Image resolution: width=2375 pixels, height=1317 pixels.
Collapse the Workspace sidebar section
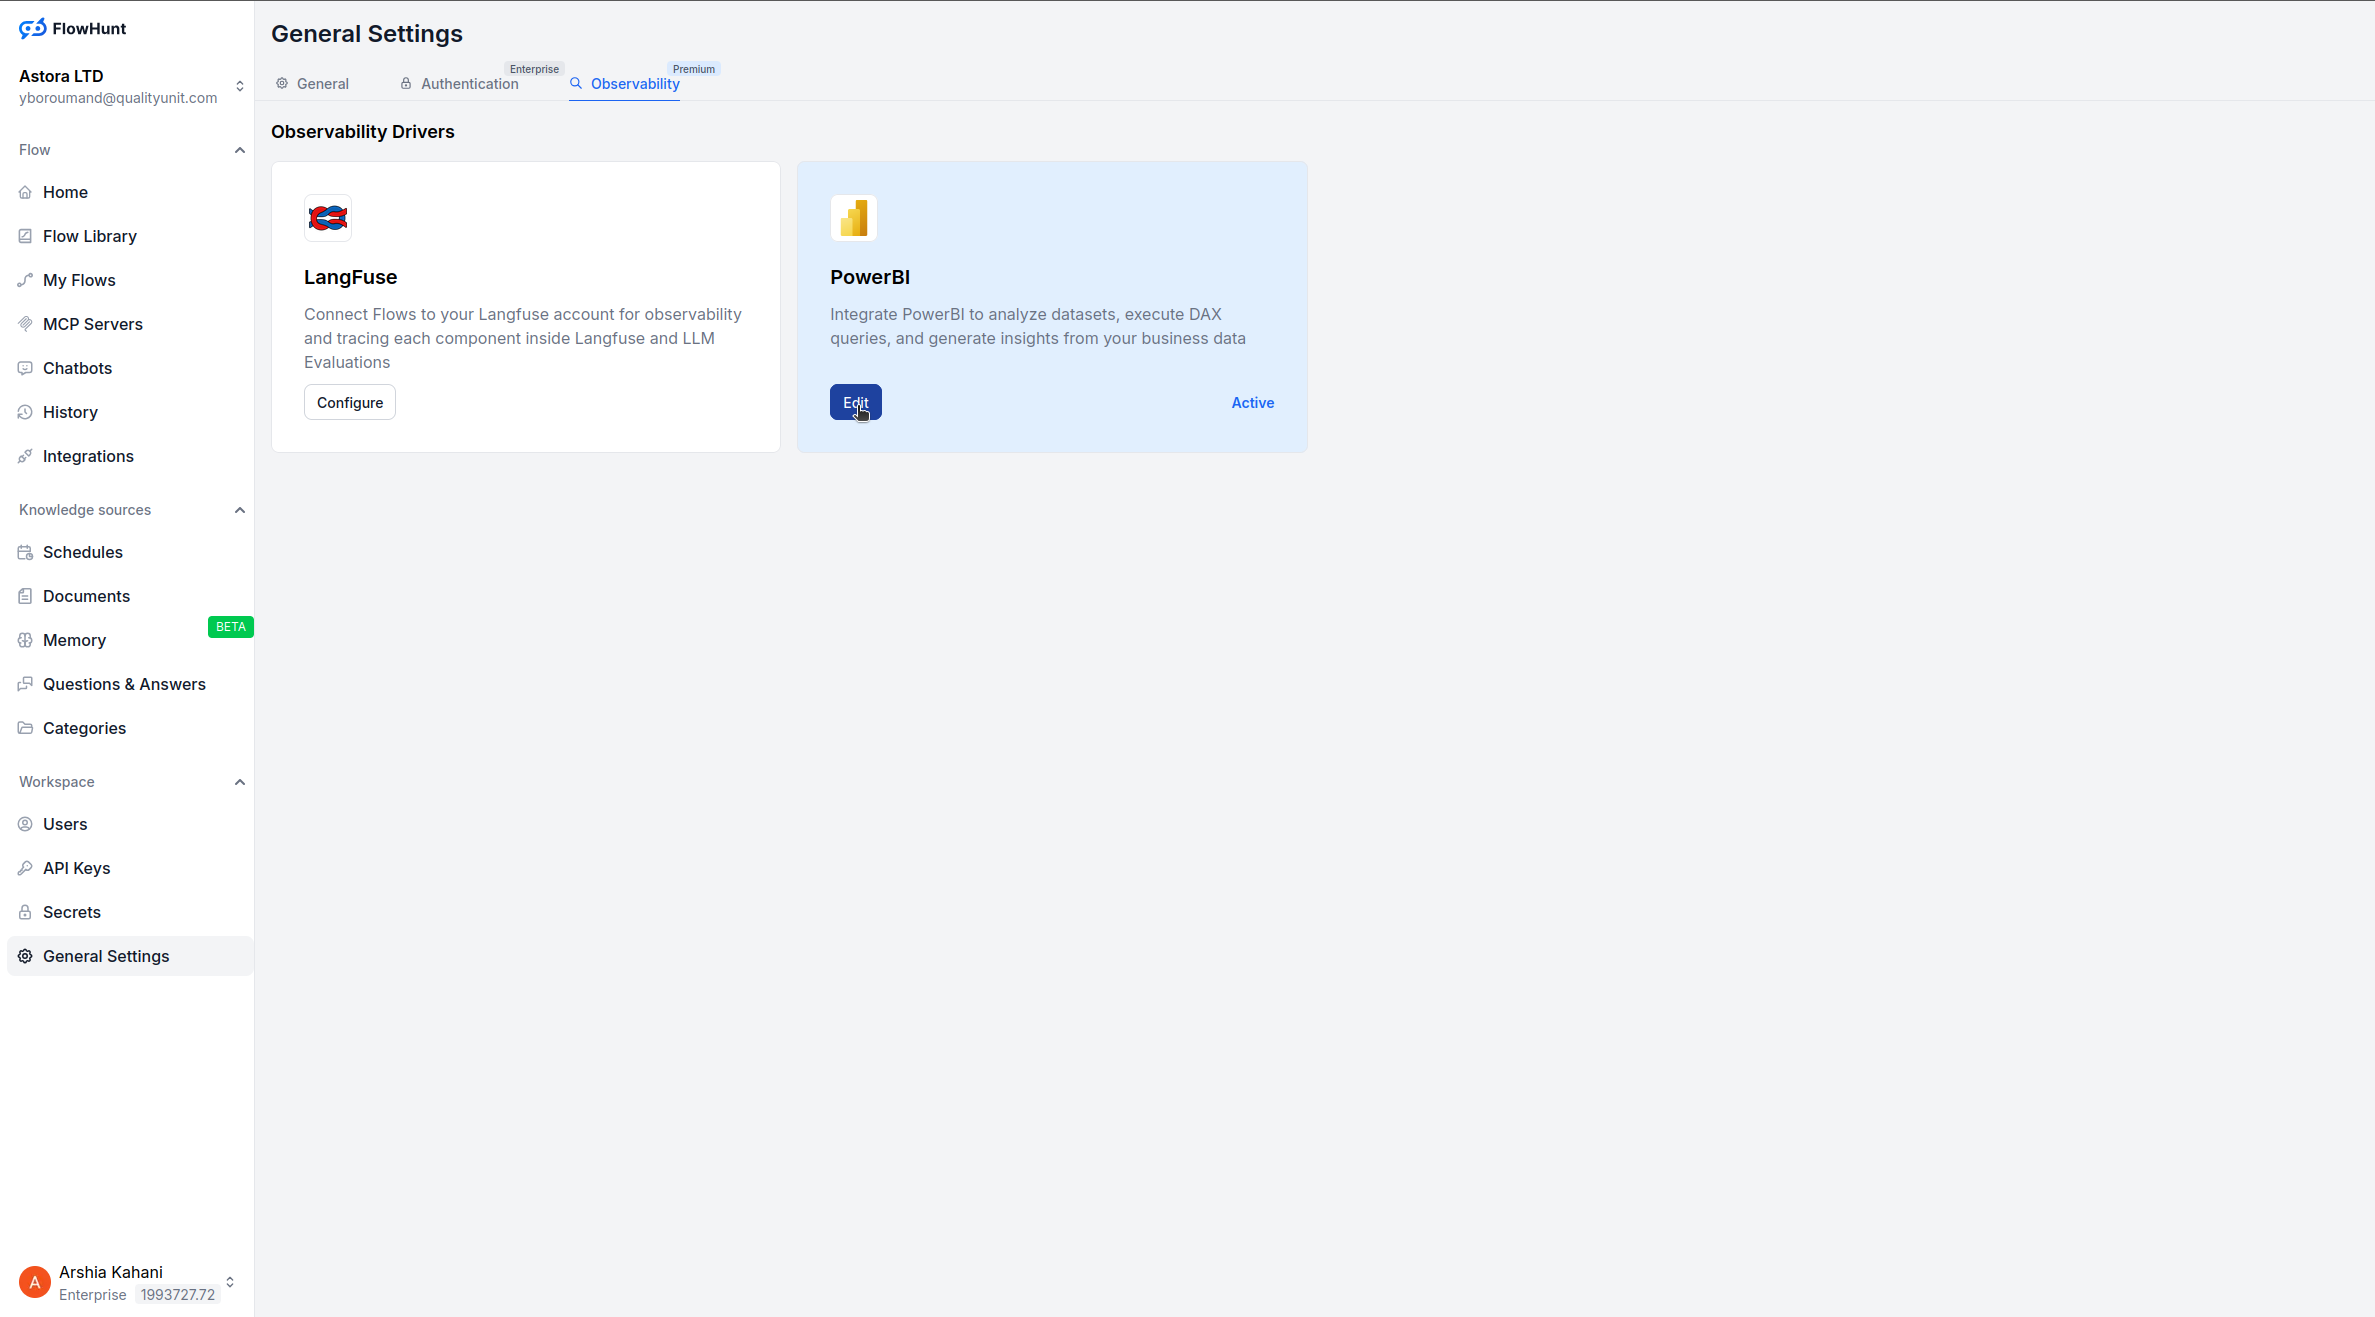(239, 782)
